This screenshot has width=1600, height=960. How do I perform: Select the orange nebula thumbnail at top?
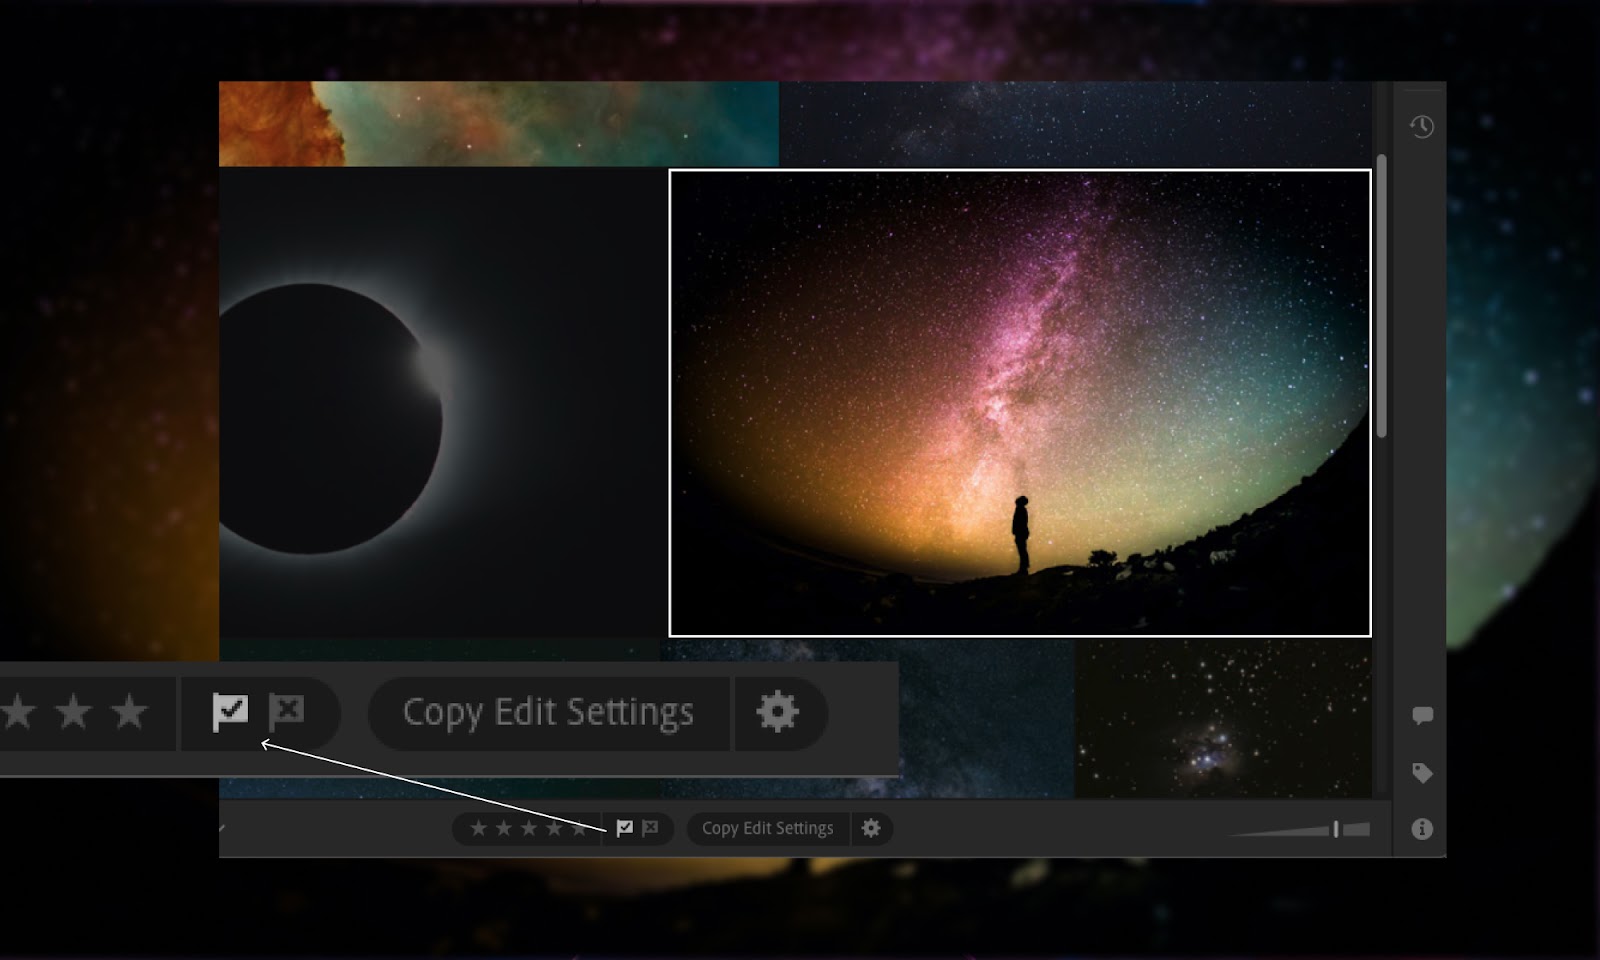click(498, 123)
